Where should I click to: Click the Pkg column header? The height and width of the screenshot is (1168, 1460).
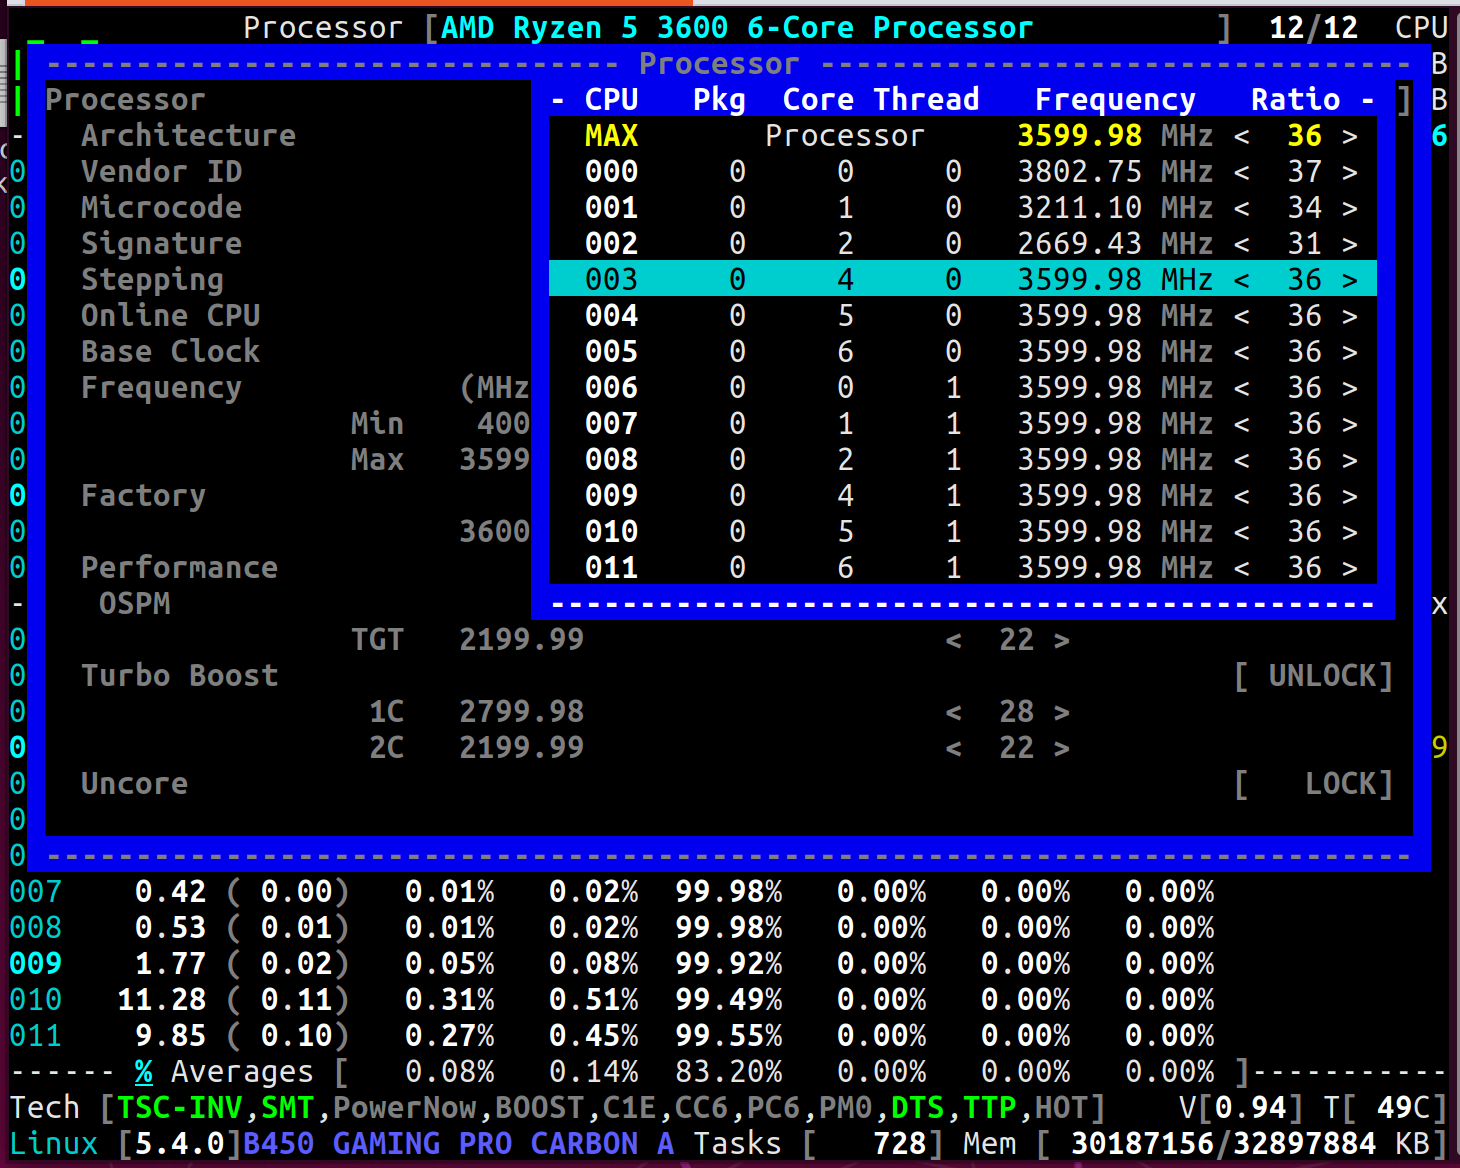click(x=719, y=99)
